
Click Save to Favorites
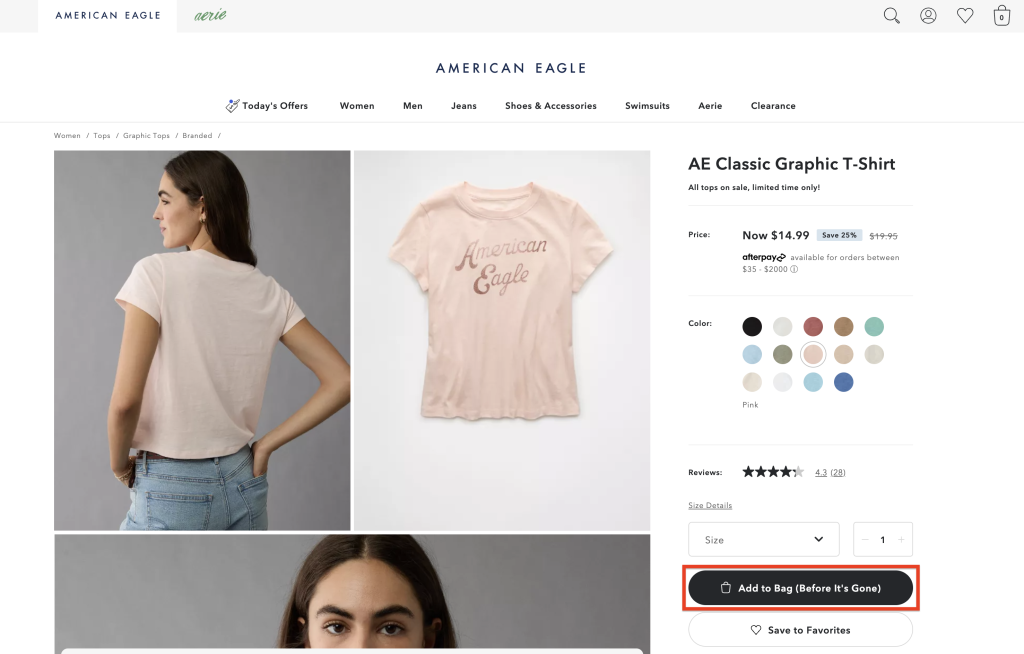[x=800, y=630]
